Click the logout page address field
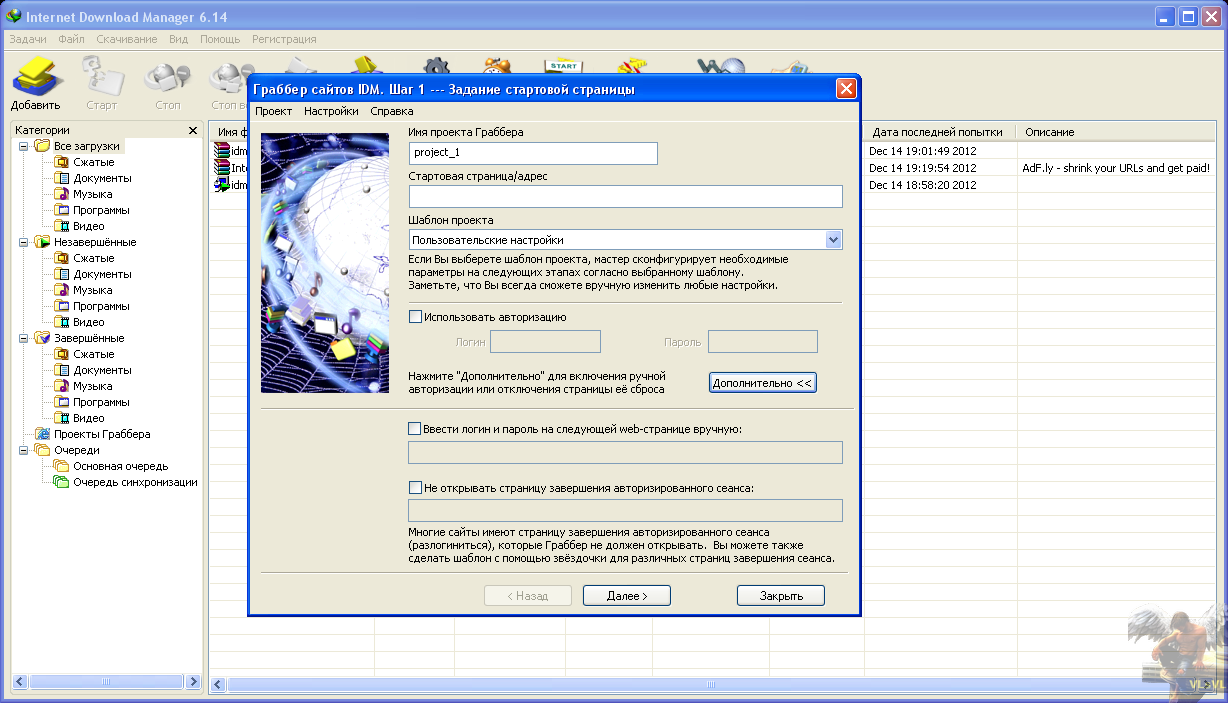 click(x=626, y=511)
